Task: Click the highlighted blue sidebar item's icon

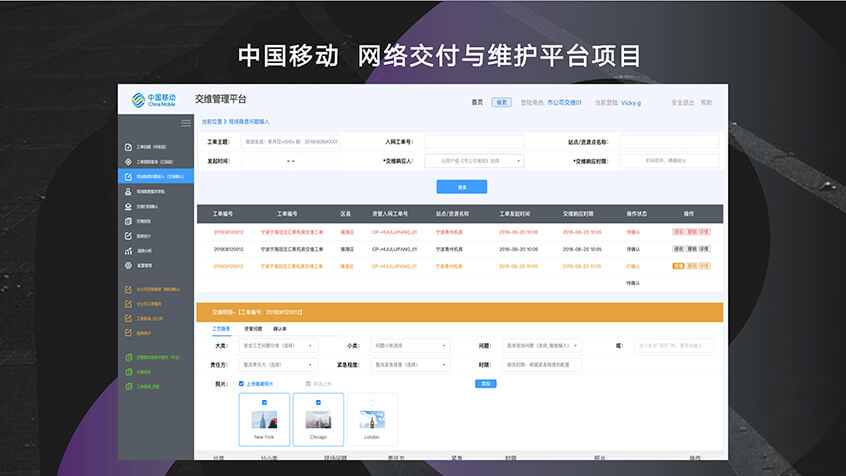Action: [128, 176]
